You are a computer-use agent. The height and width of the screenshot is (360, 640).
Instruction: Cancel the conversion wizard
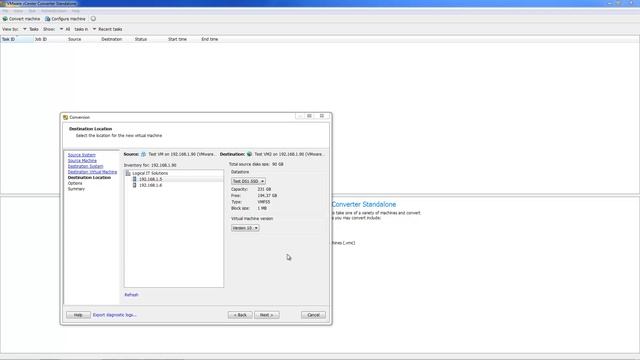coord(313,315)
